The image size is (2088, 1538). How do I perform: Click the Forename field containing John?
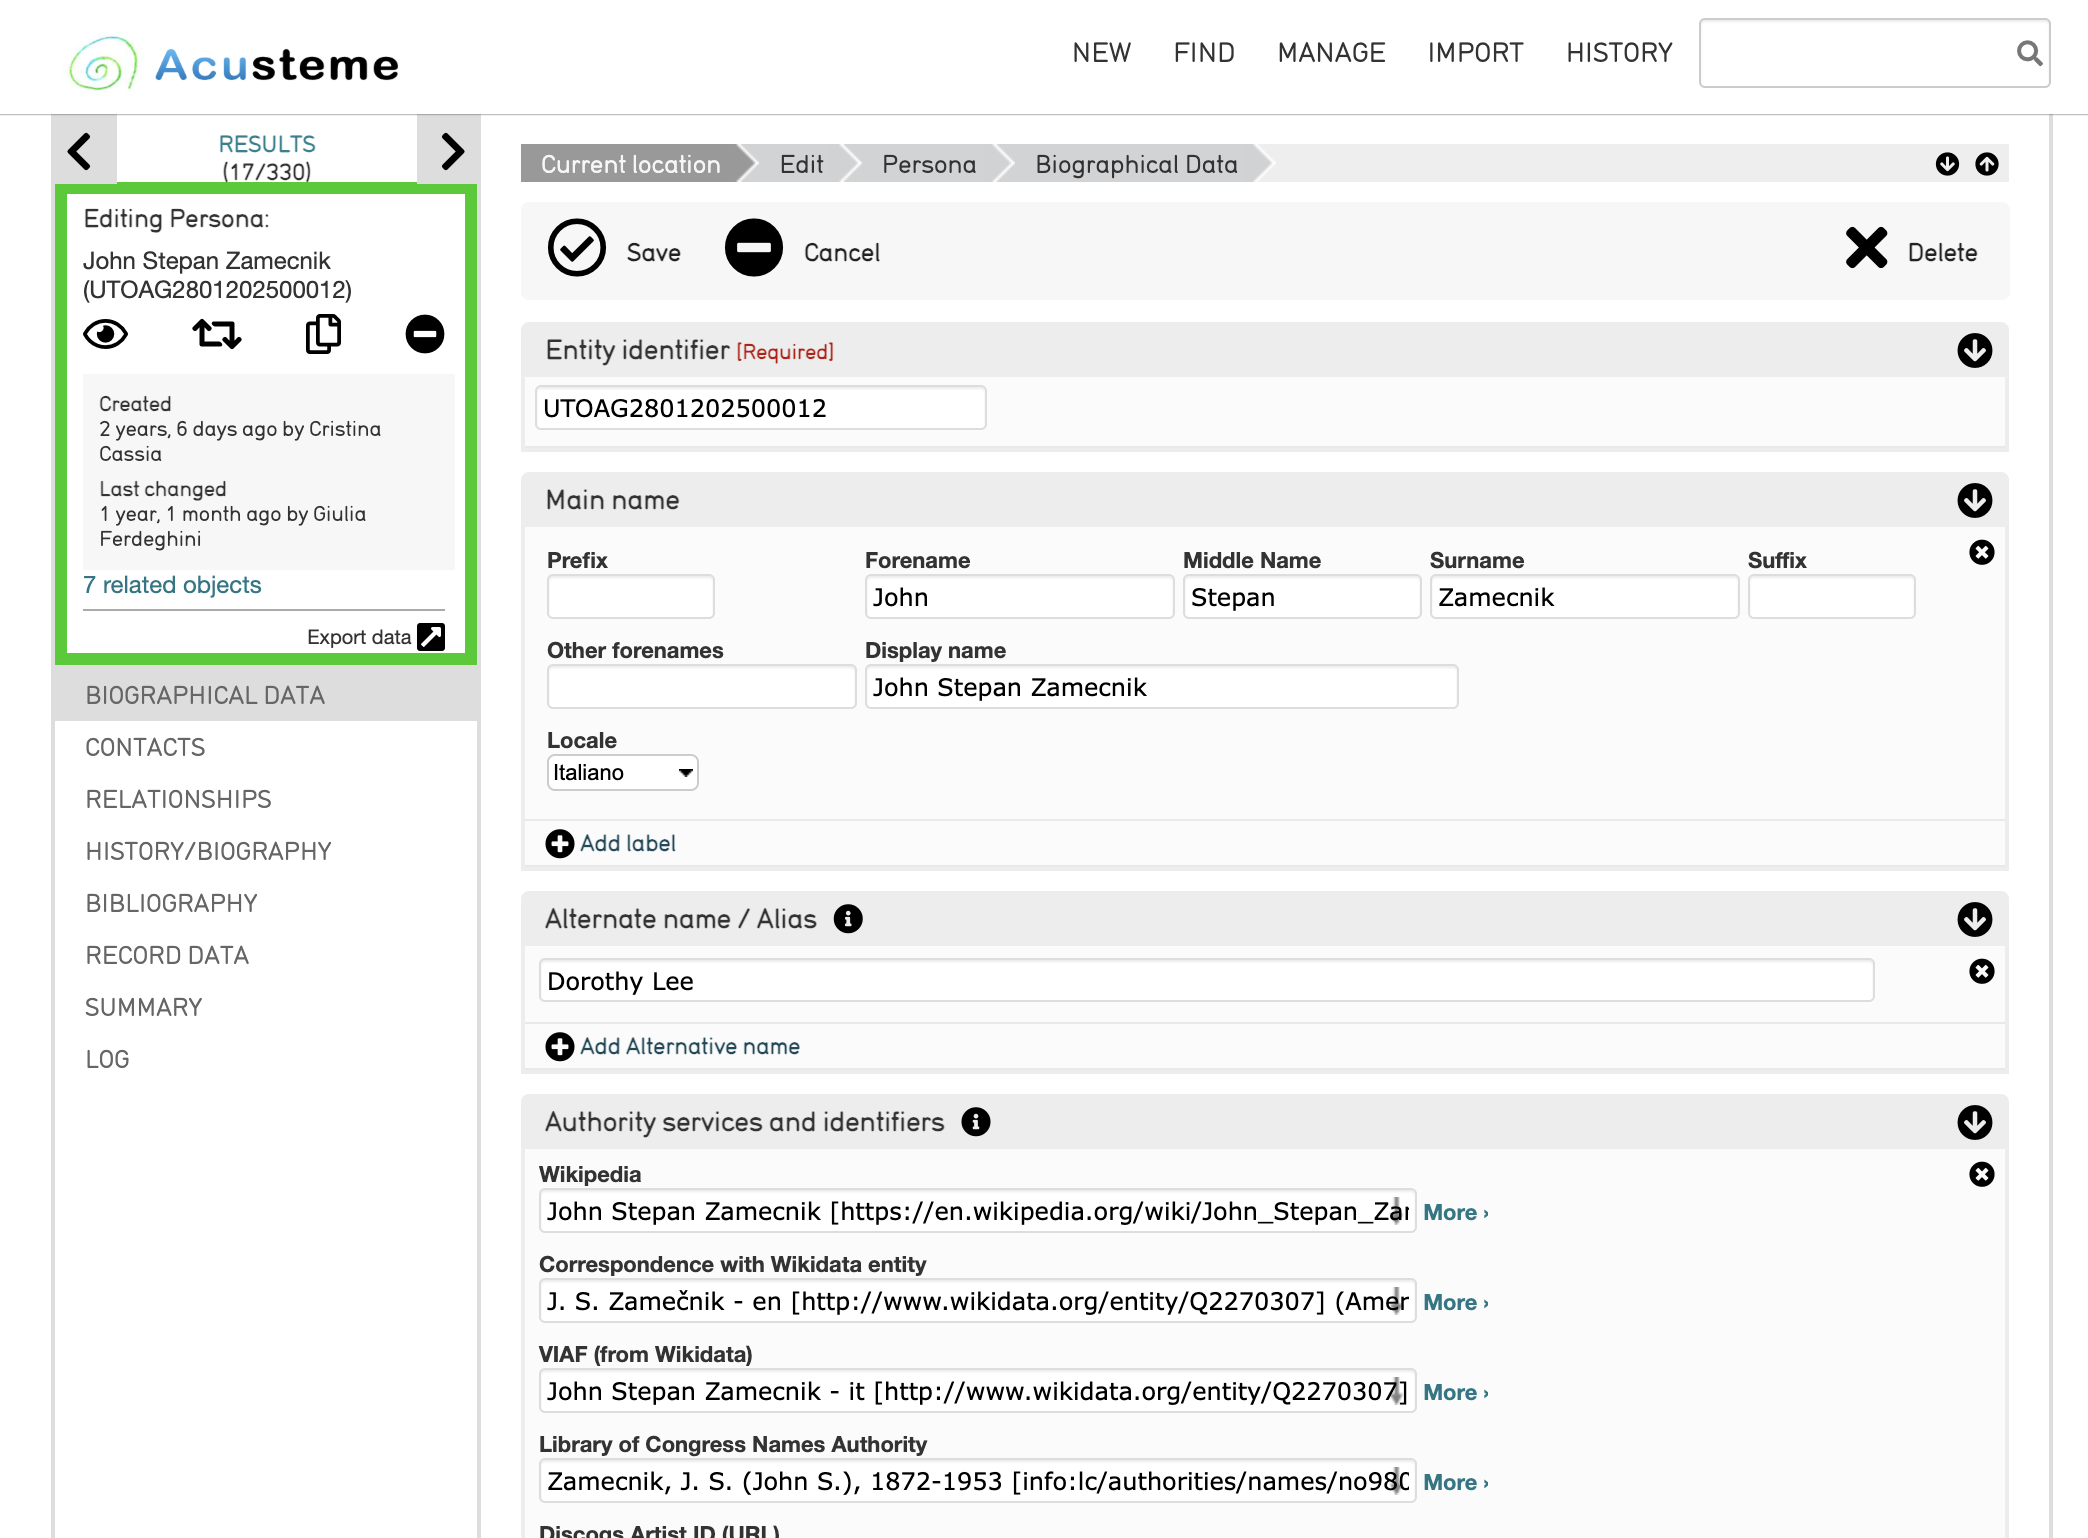click(x=1019, y=597)
